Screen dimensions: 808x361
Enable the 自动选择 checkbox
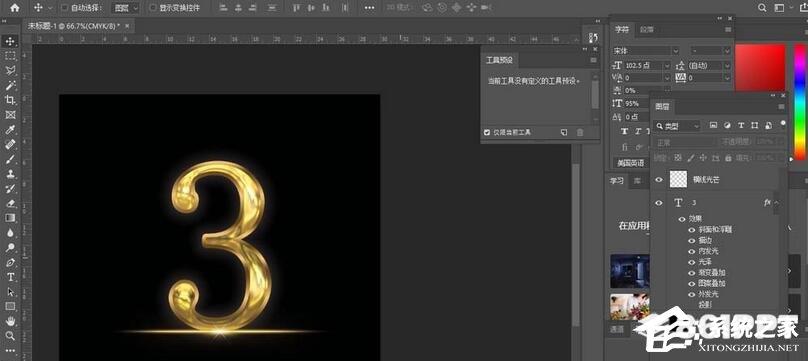coord(64,8)
